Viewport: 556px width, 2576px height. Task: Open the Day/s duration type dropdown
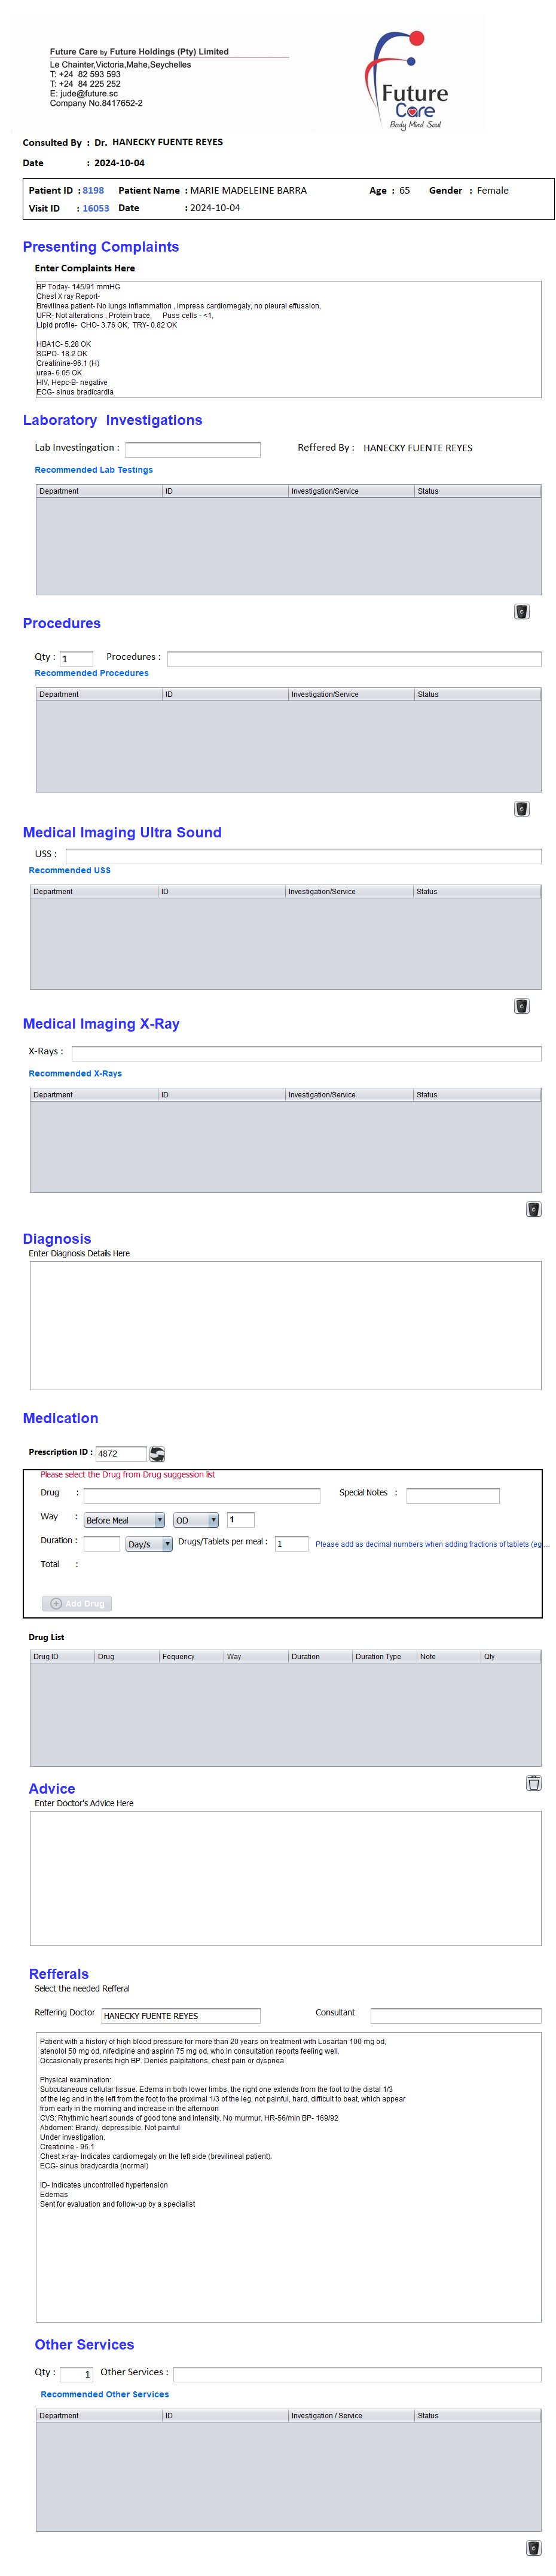coord(148,1543)
